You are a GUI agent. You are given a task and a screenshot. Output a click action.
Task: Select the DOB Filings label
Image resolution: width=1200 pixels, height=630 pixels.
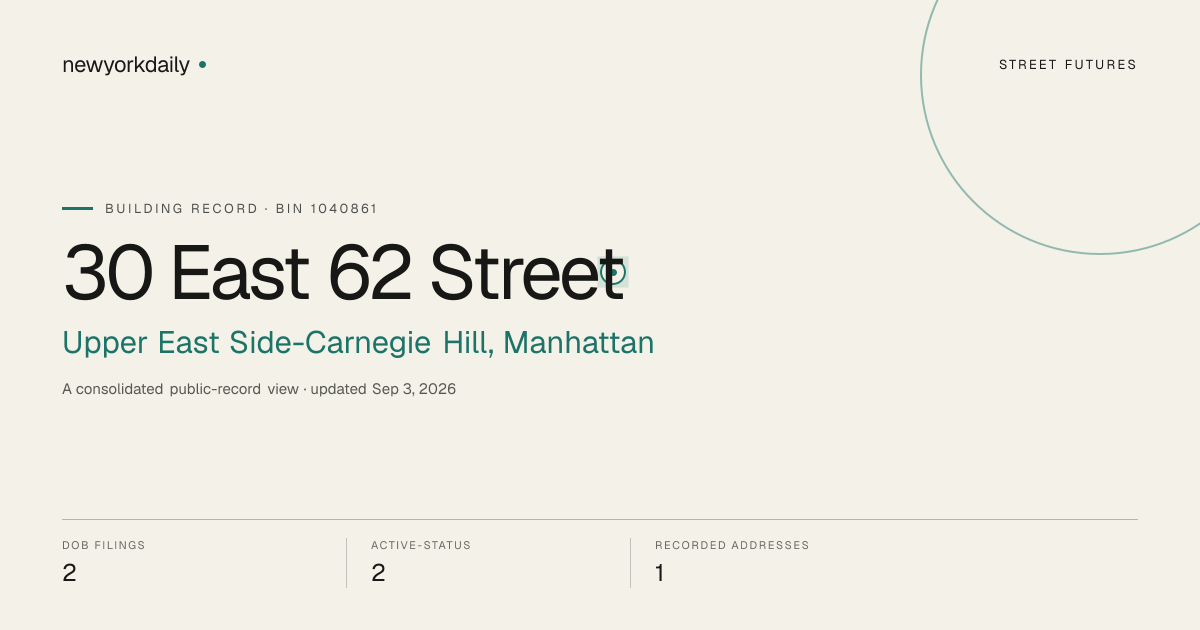(x=104, y=546)
